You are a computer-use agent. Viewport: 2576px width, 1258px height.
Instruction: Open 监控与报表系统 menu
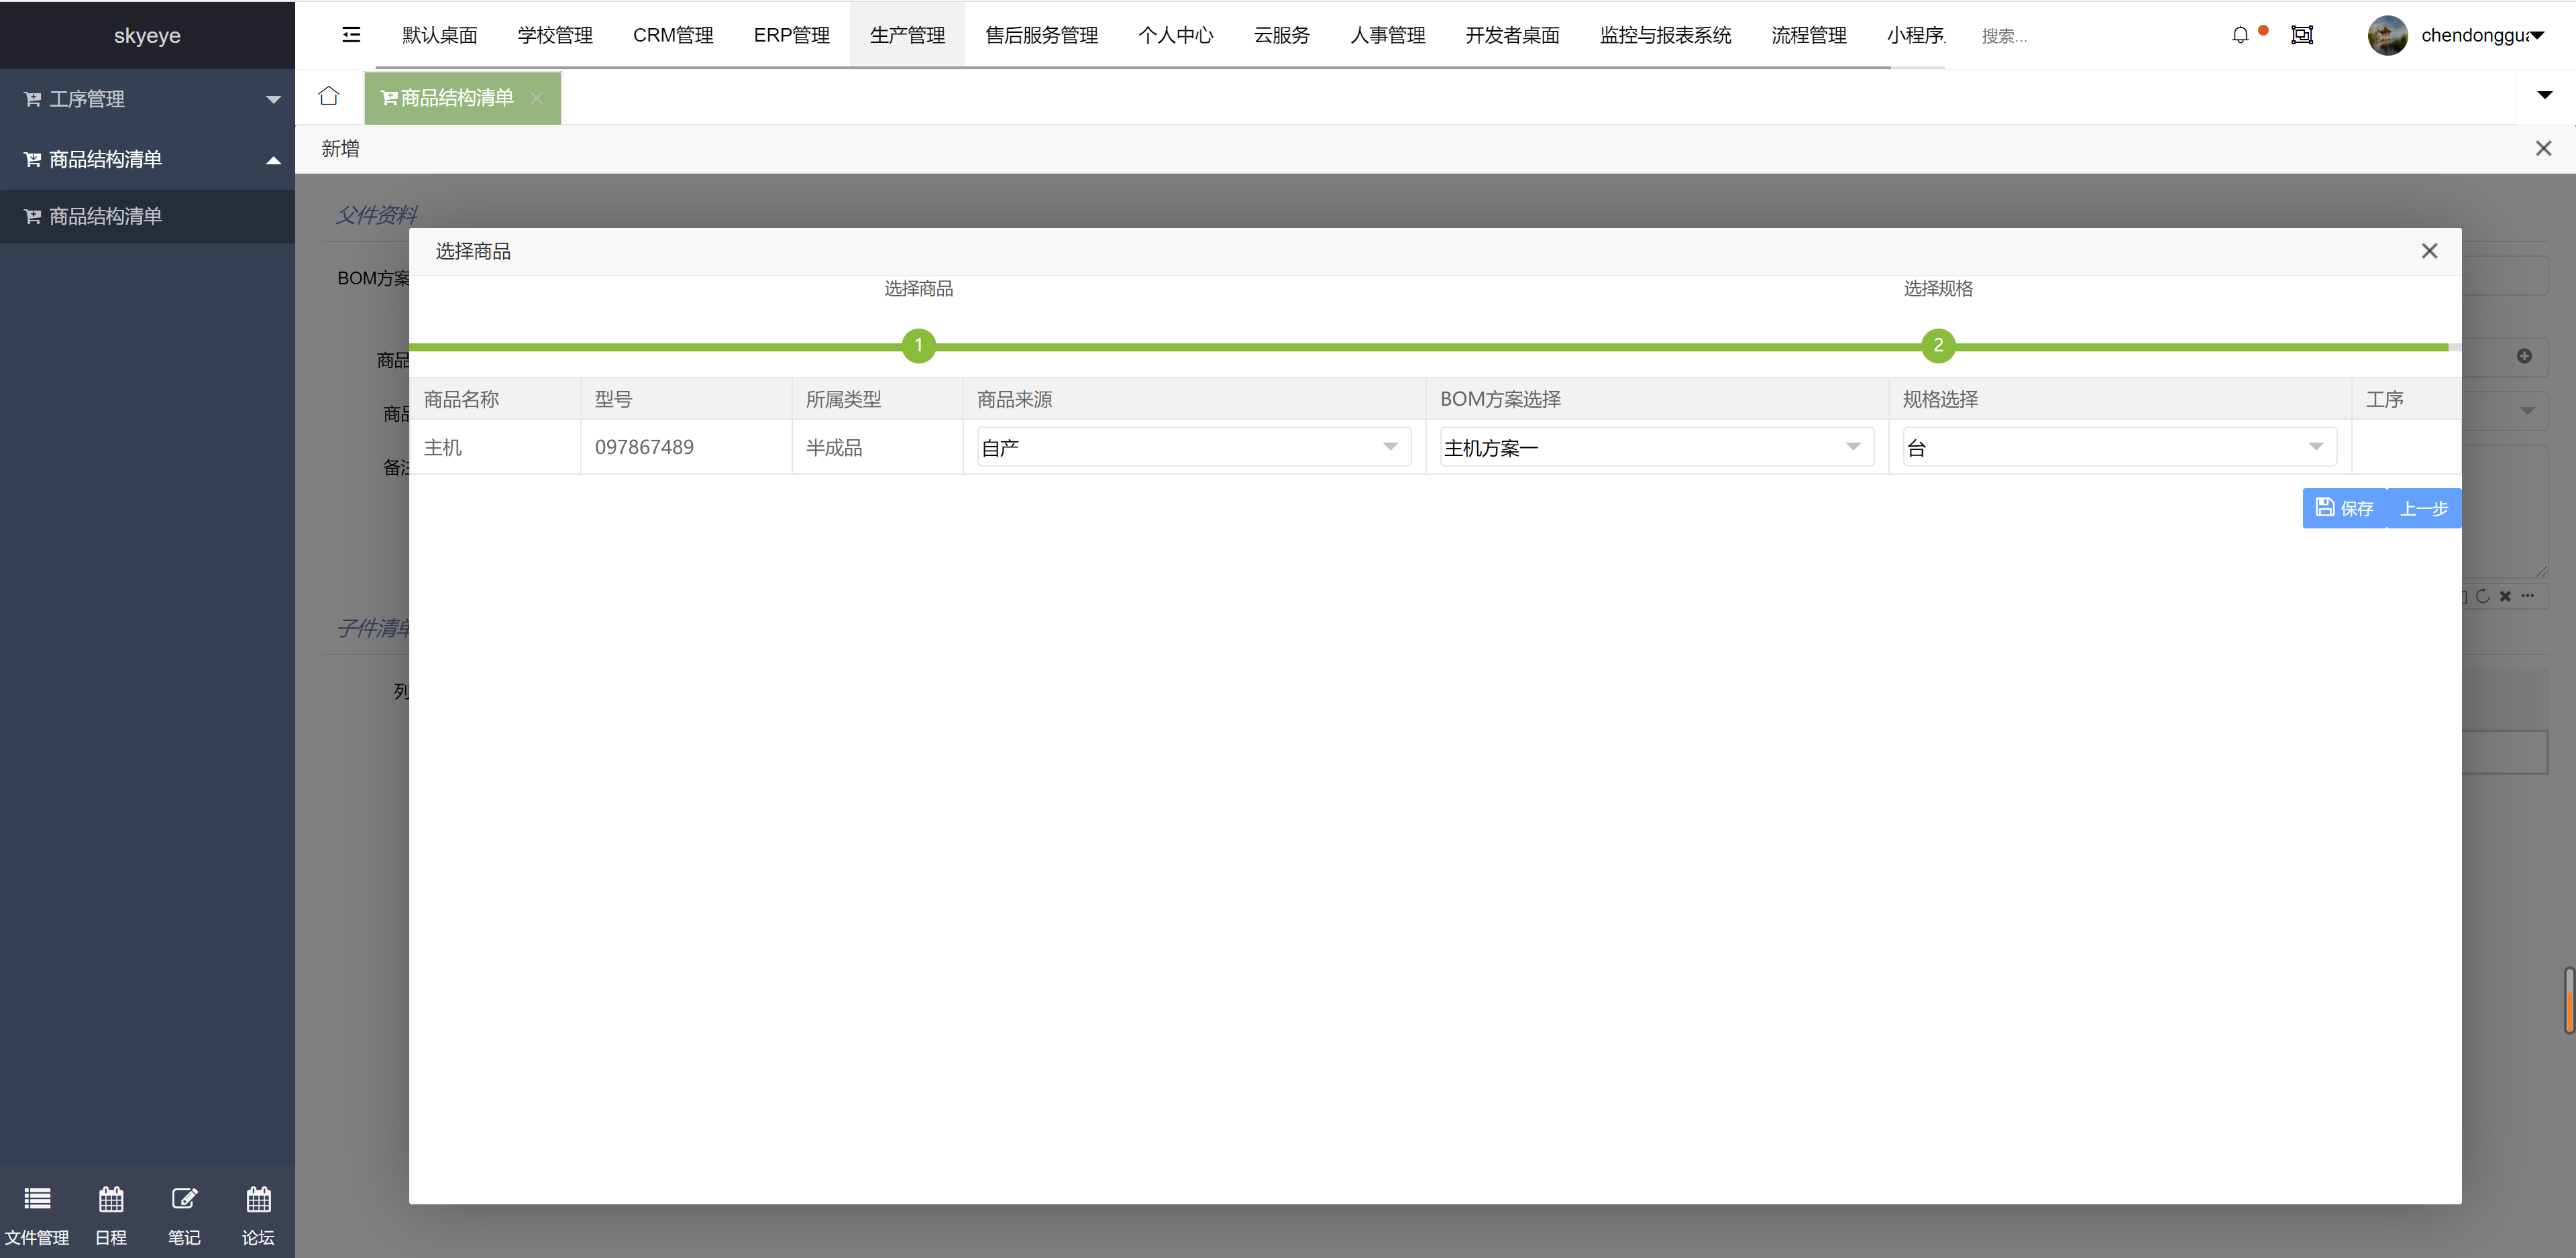pos(1665,35)
